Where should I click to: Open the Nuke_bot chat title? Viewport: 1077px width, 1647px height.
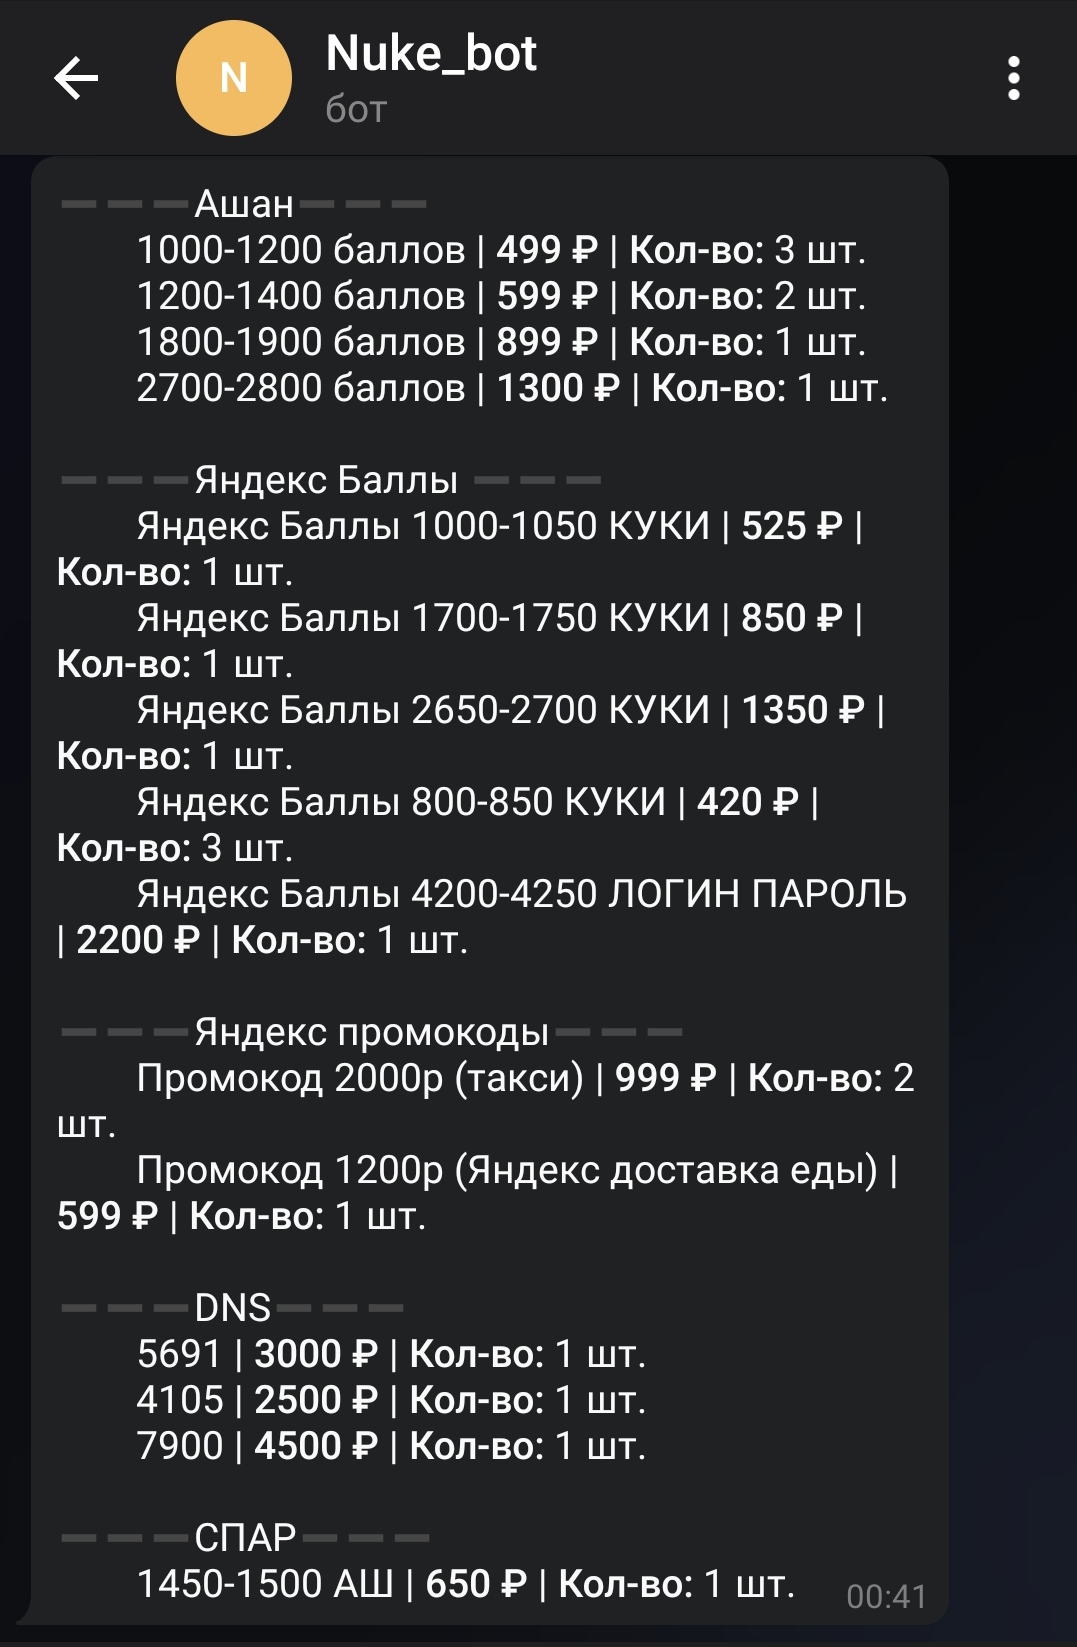pyautogui.click(x=431, y=53)
